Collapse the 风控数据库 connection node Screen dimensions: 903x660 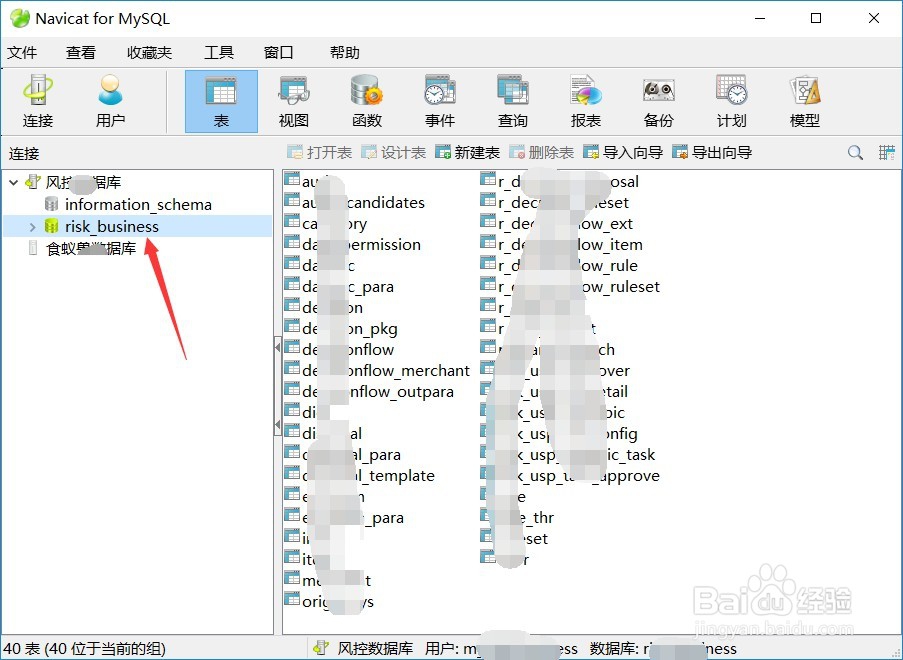[12, 182]
